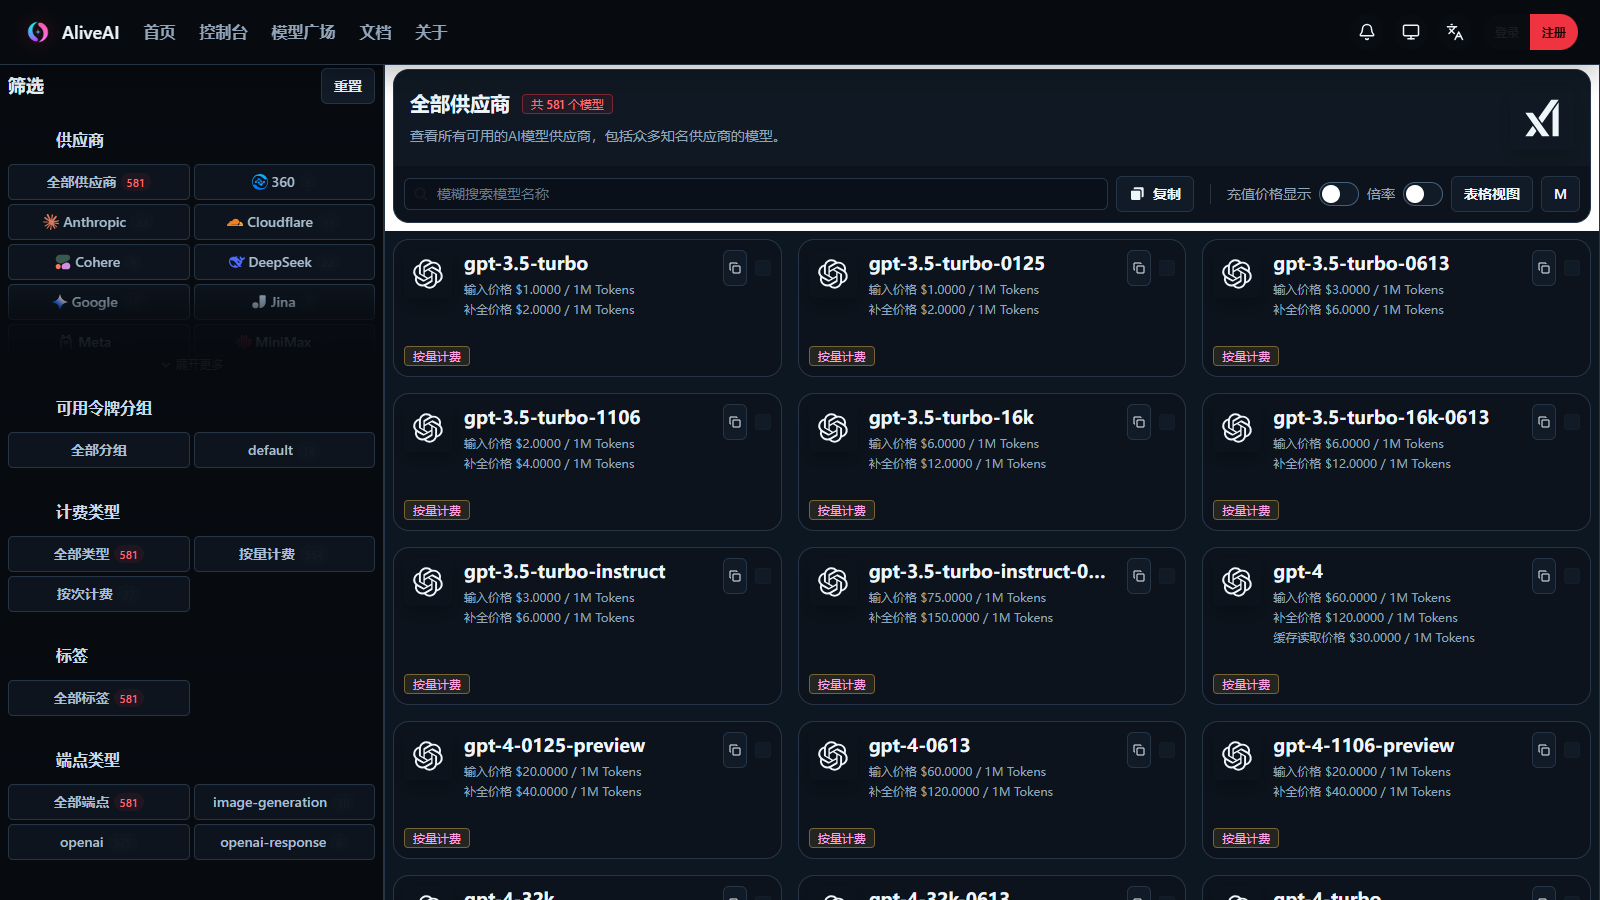Reset filters with 重置 button
Viewport: 1600px width, 900px height.
pyautogui.click(x=348, y=86)
